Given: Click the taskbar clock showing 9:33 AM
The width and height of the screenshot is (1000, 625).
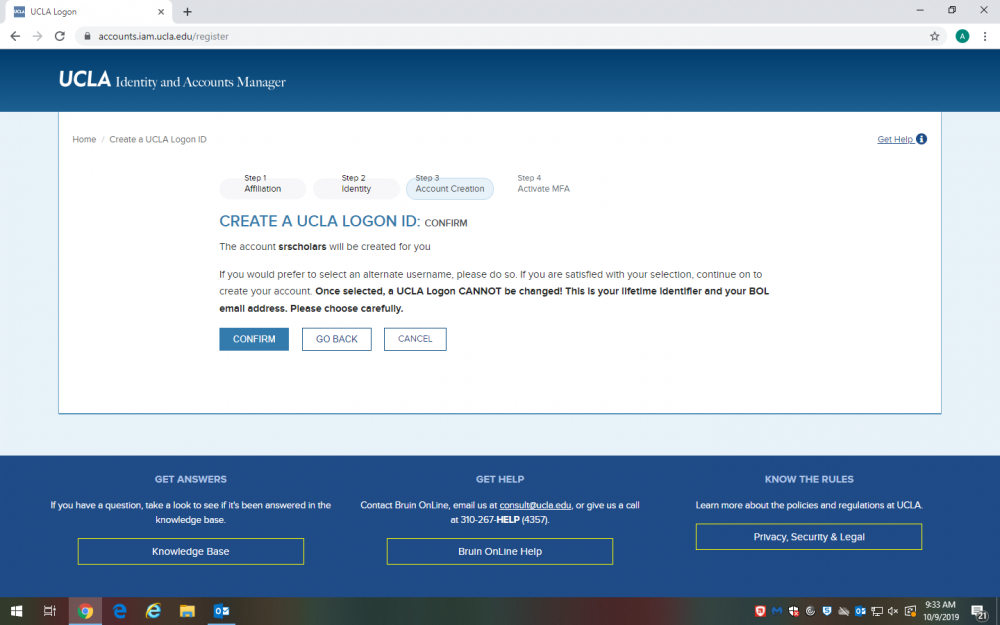Looking at the screenshot, I should [x=941, y=611].
